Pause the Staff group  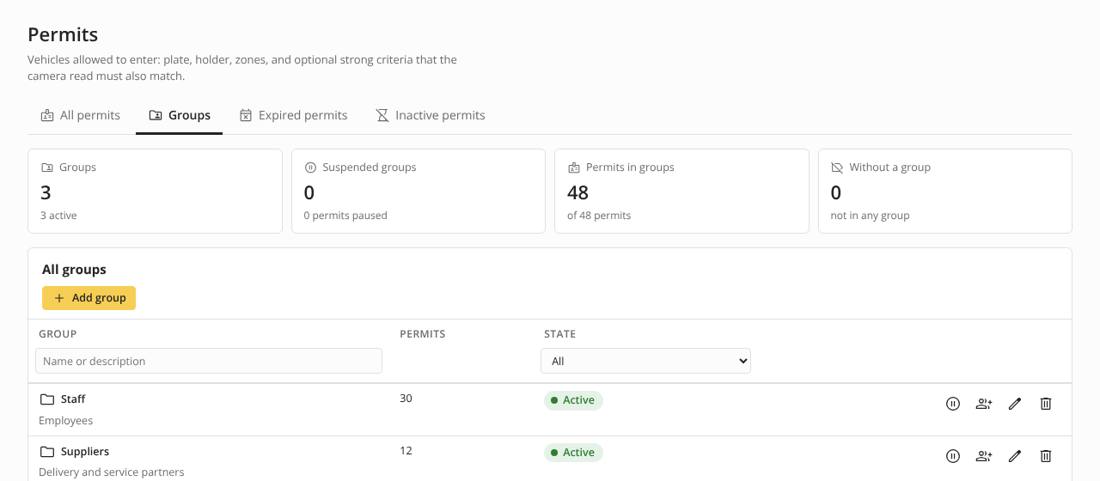952,404
